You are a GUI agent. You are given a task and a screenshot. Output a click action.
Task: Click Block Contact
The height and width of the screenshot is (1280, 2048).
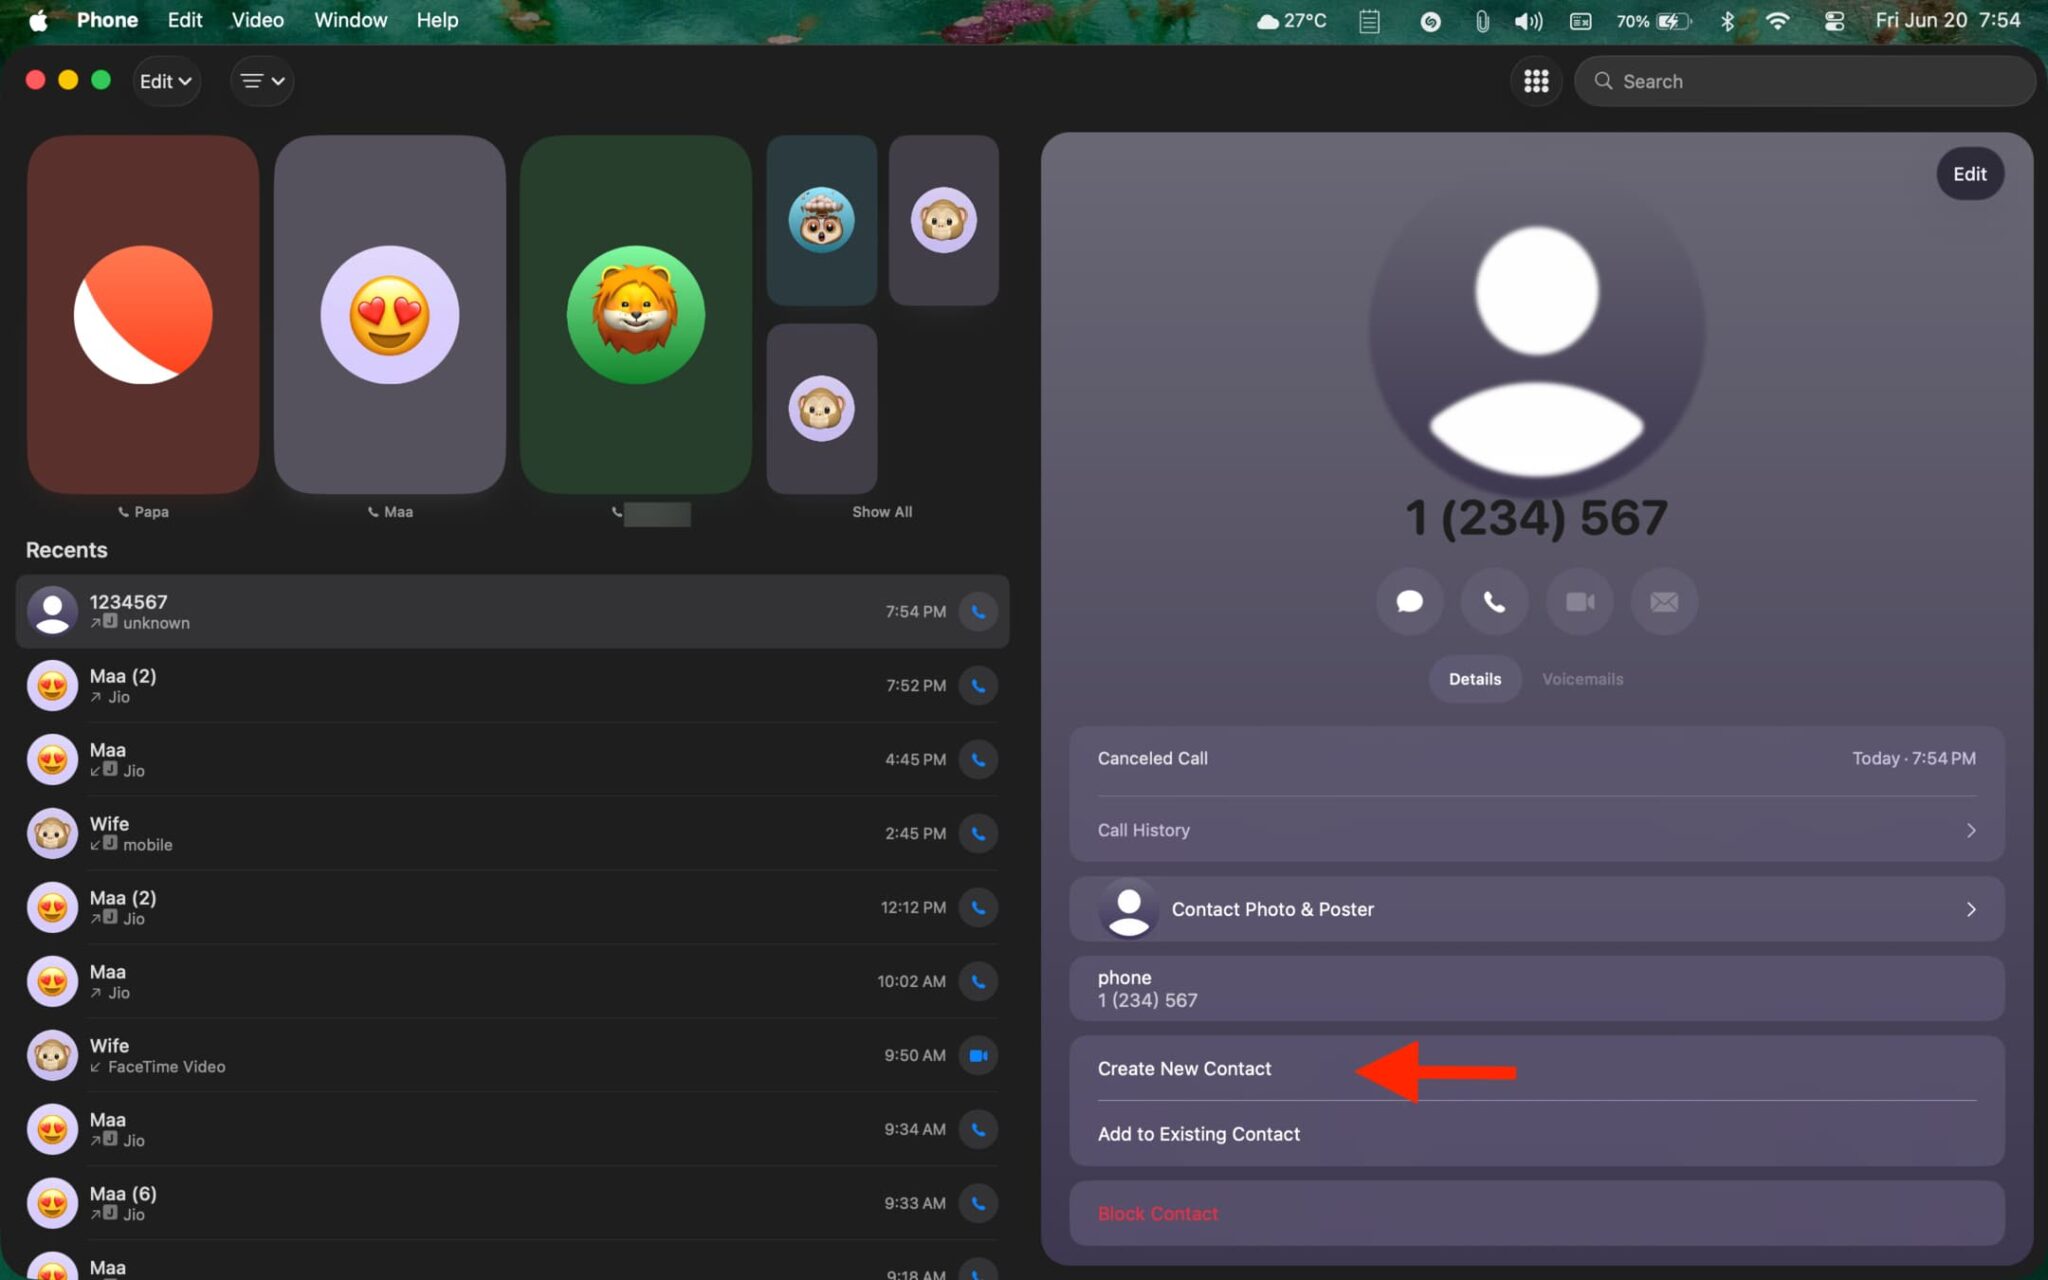pyautogui.click(x=1157, y=1213)
